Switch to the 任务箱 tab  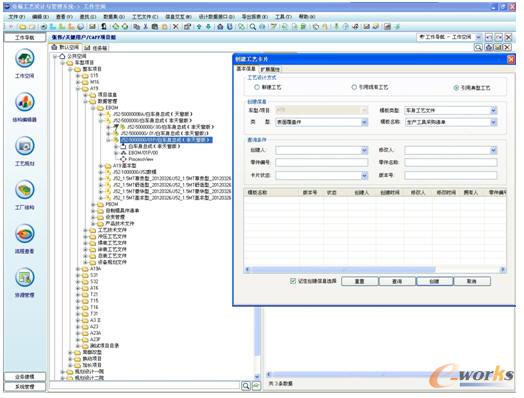pyautogui.click(x=96, y=48)
